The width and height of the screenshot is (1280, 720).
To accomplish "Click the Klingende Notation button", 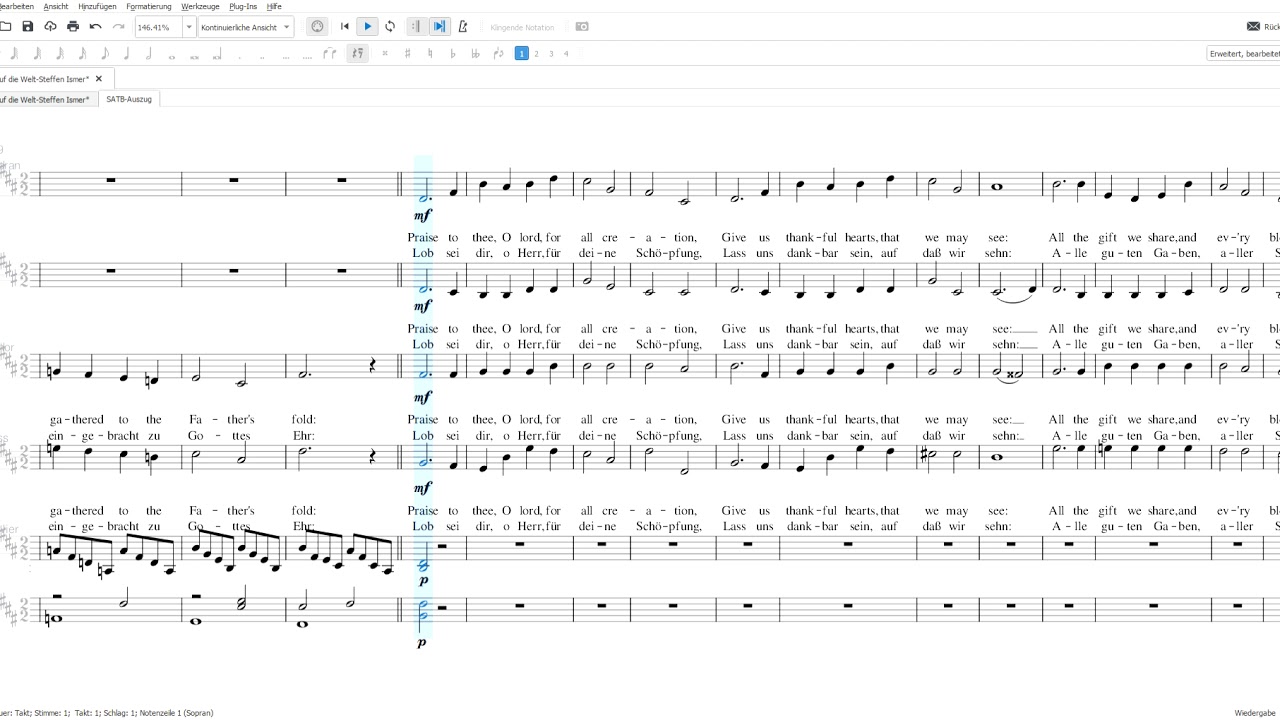I will tap(522, 27).
